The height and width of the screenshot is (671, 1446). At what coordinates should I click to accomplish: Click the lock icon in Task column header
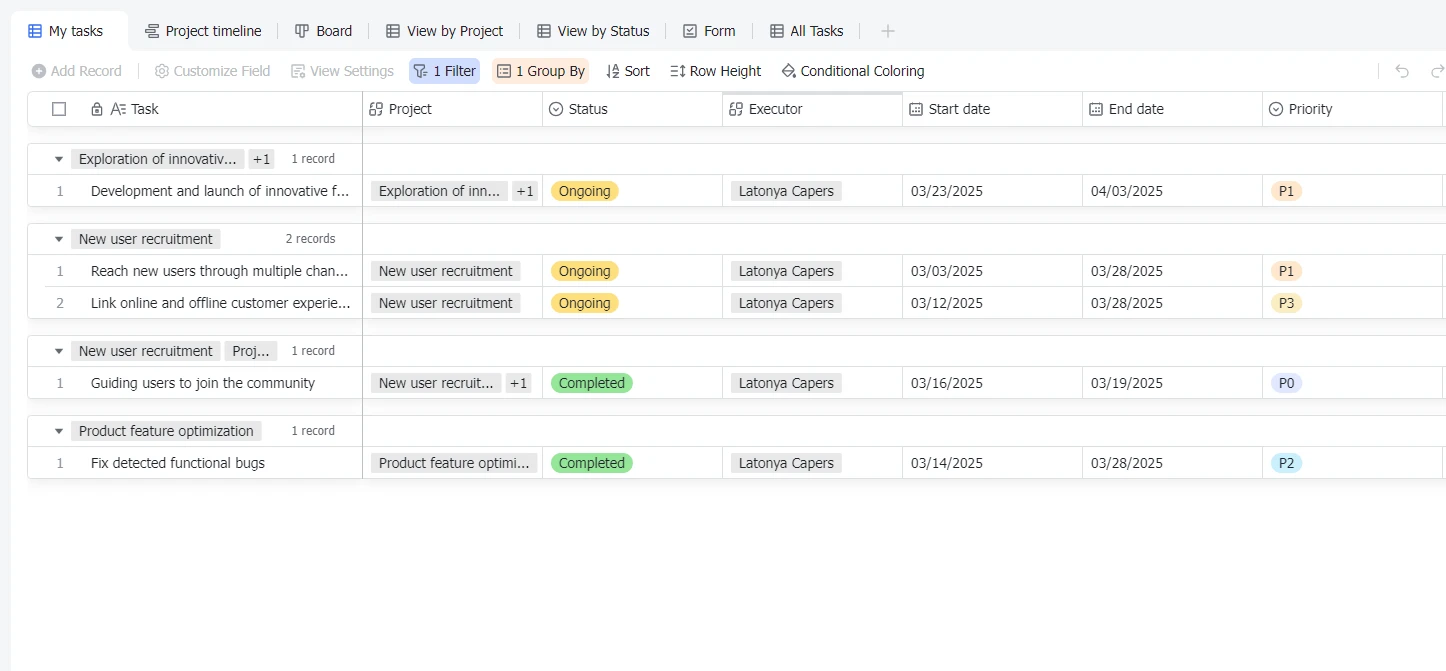pos(97,109)
